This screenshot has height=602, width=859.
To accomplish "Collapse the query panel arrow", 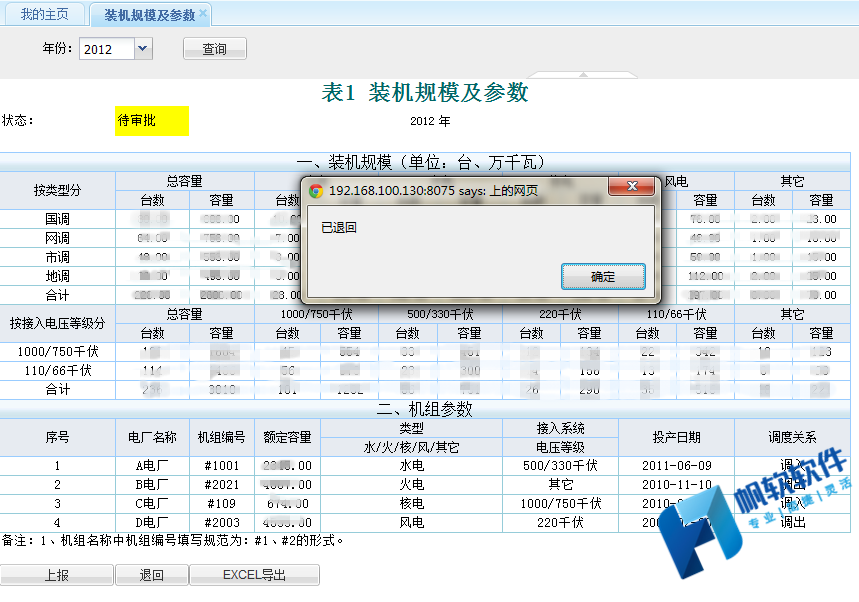I will pyautogui.click(x=583, y=74).
